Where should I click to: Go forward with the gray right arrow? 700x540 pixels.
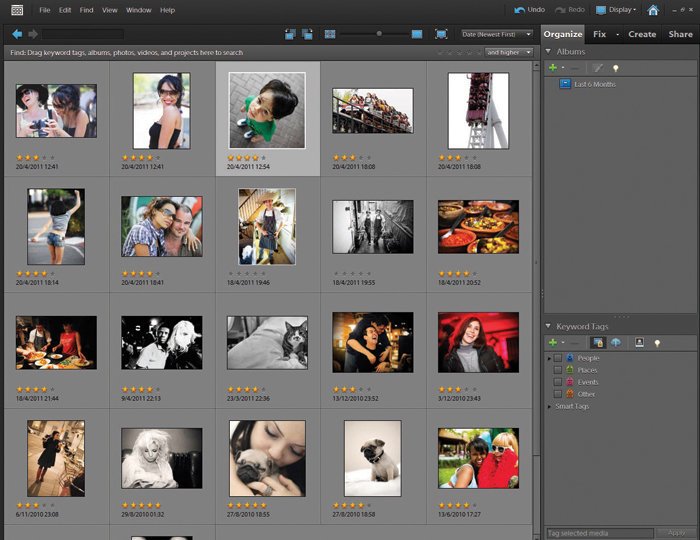[33, 34]
